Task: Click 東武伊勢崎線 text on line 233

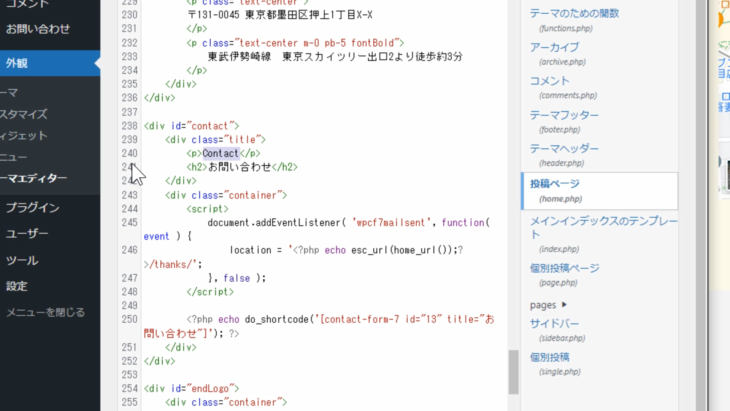Action: coord(239,56)
